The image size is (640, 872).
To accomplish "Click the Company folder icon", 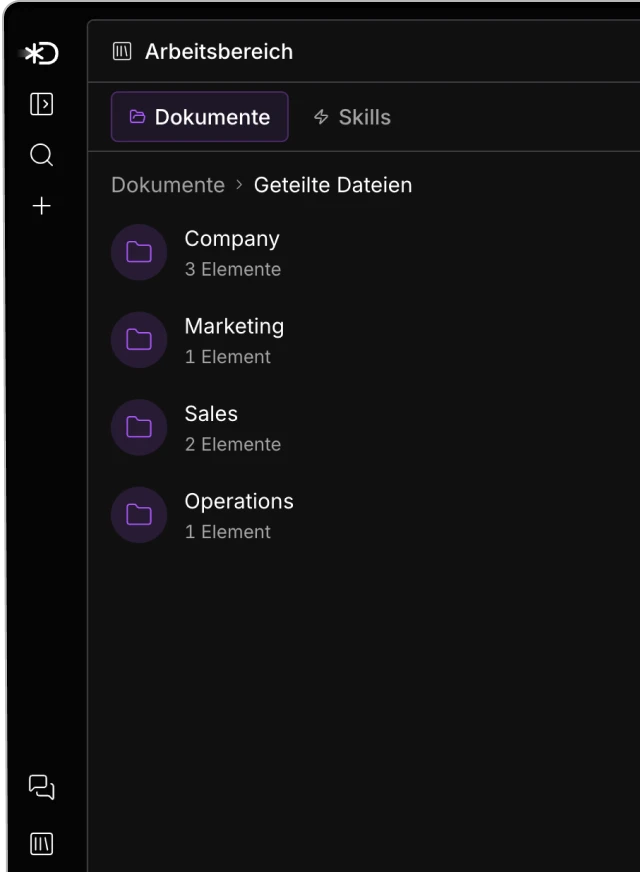I will point(139,252).
